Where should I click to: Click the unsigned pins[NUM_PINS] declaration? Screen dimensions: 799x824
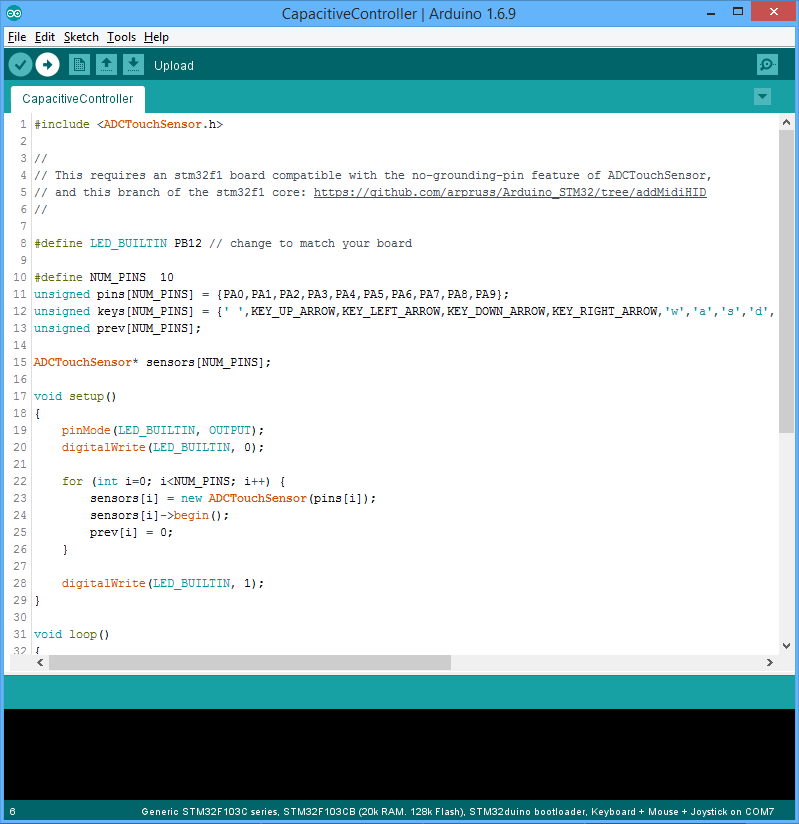click(x=271, y=294)
